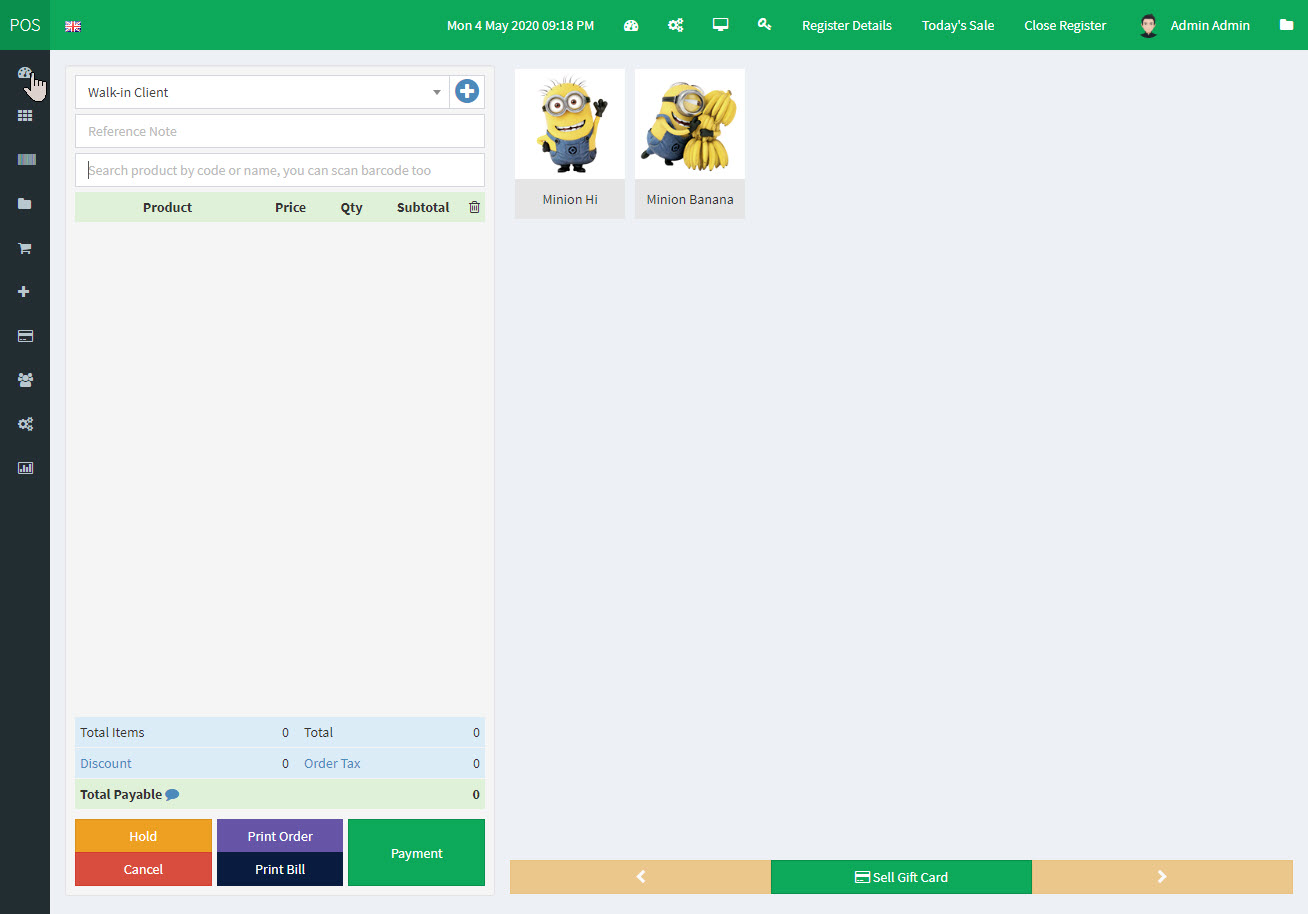Click the Admin Admin avatar picture
The height and width of the screenshot is (914, 1308).
point(1149,26)
